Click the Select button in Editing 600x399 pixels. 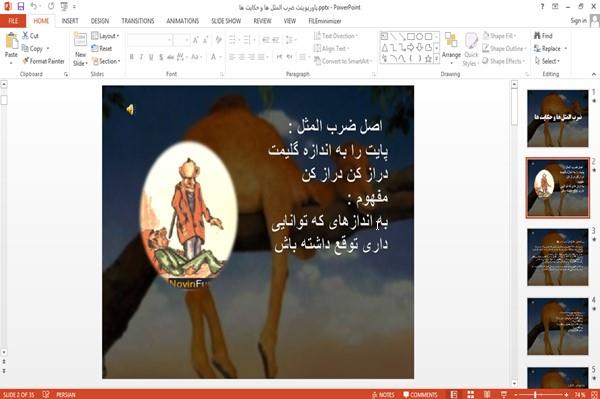point(547,61)
